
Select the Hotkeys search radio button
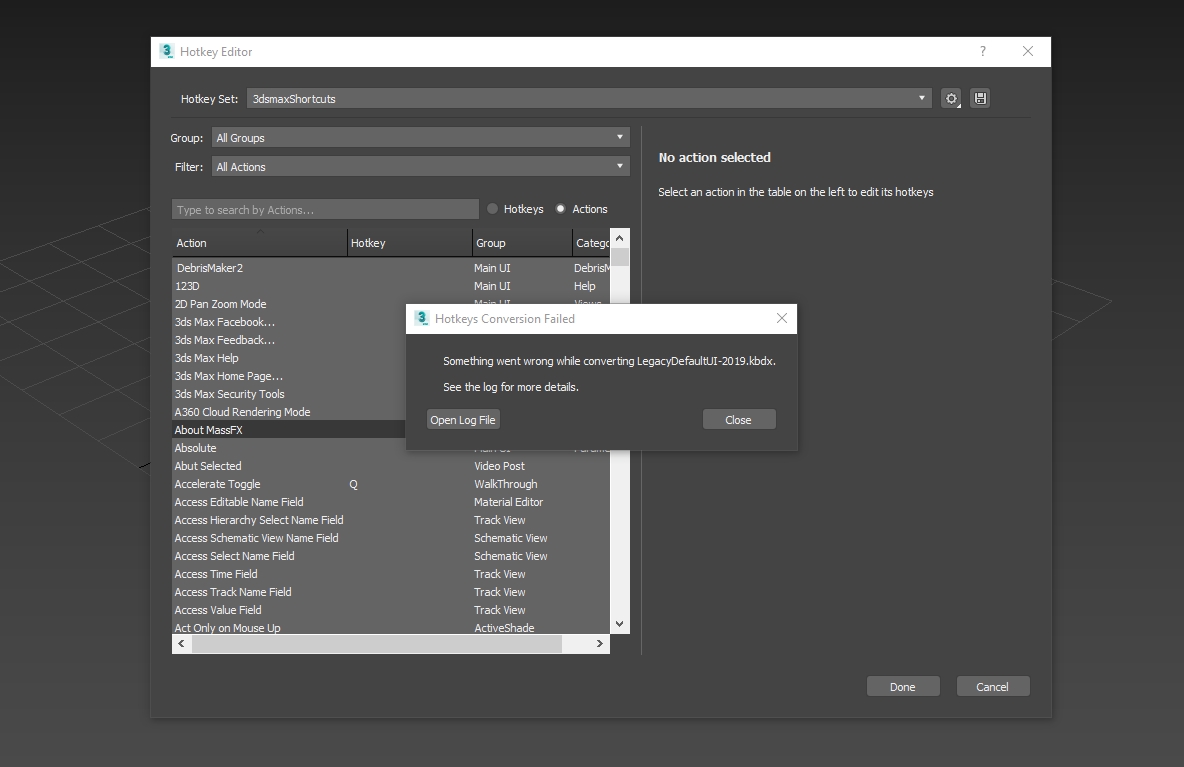click(x=492, y=209)
